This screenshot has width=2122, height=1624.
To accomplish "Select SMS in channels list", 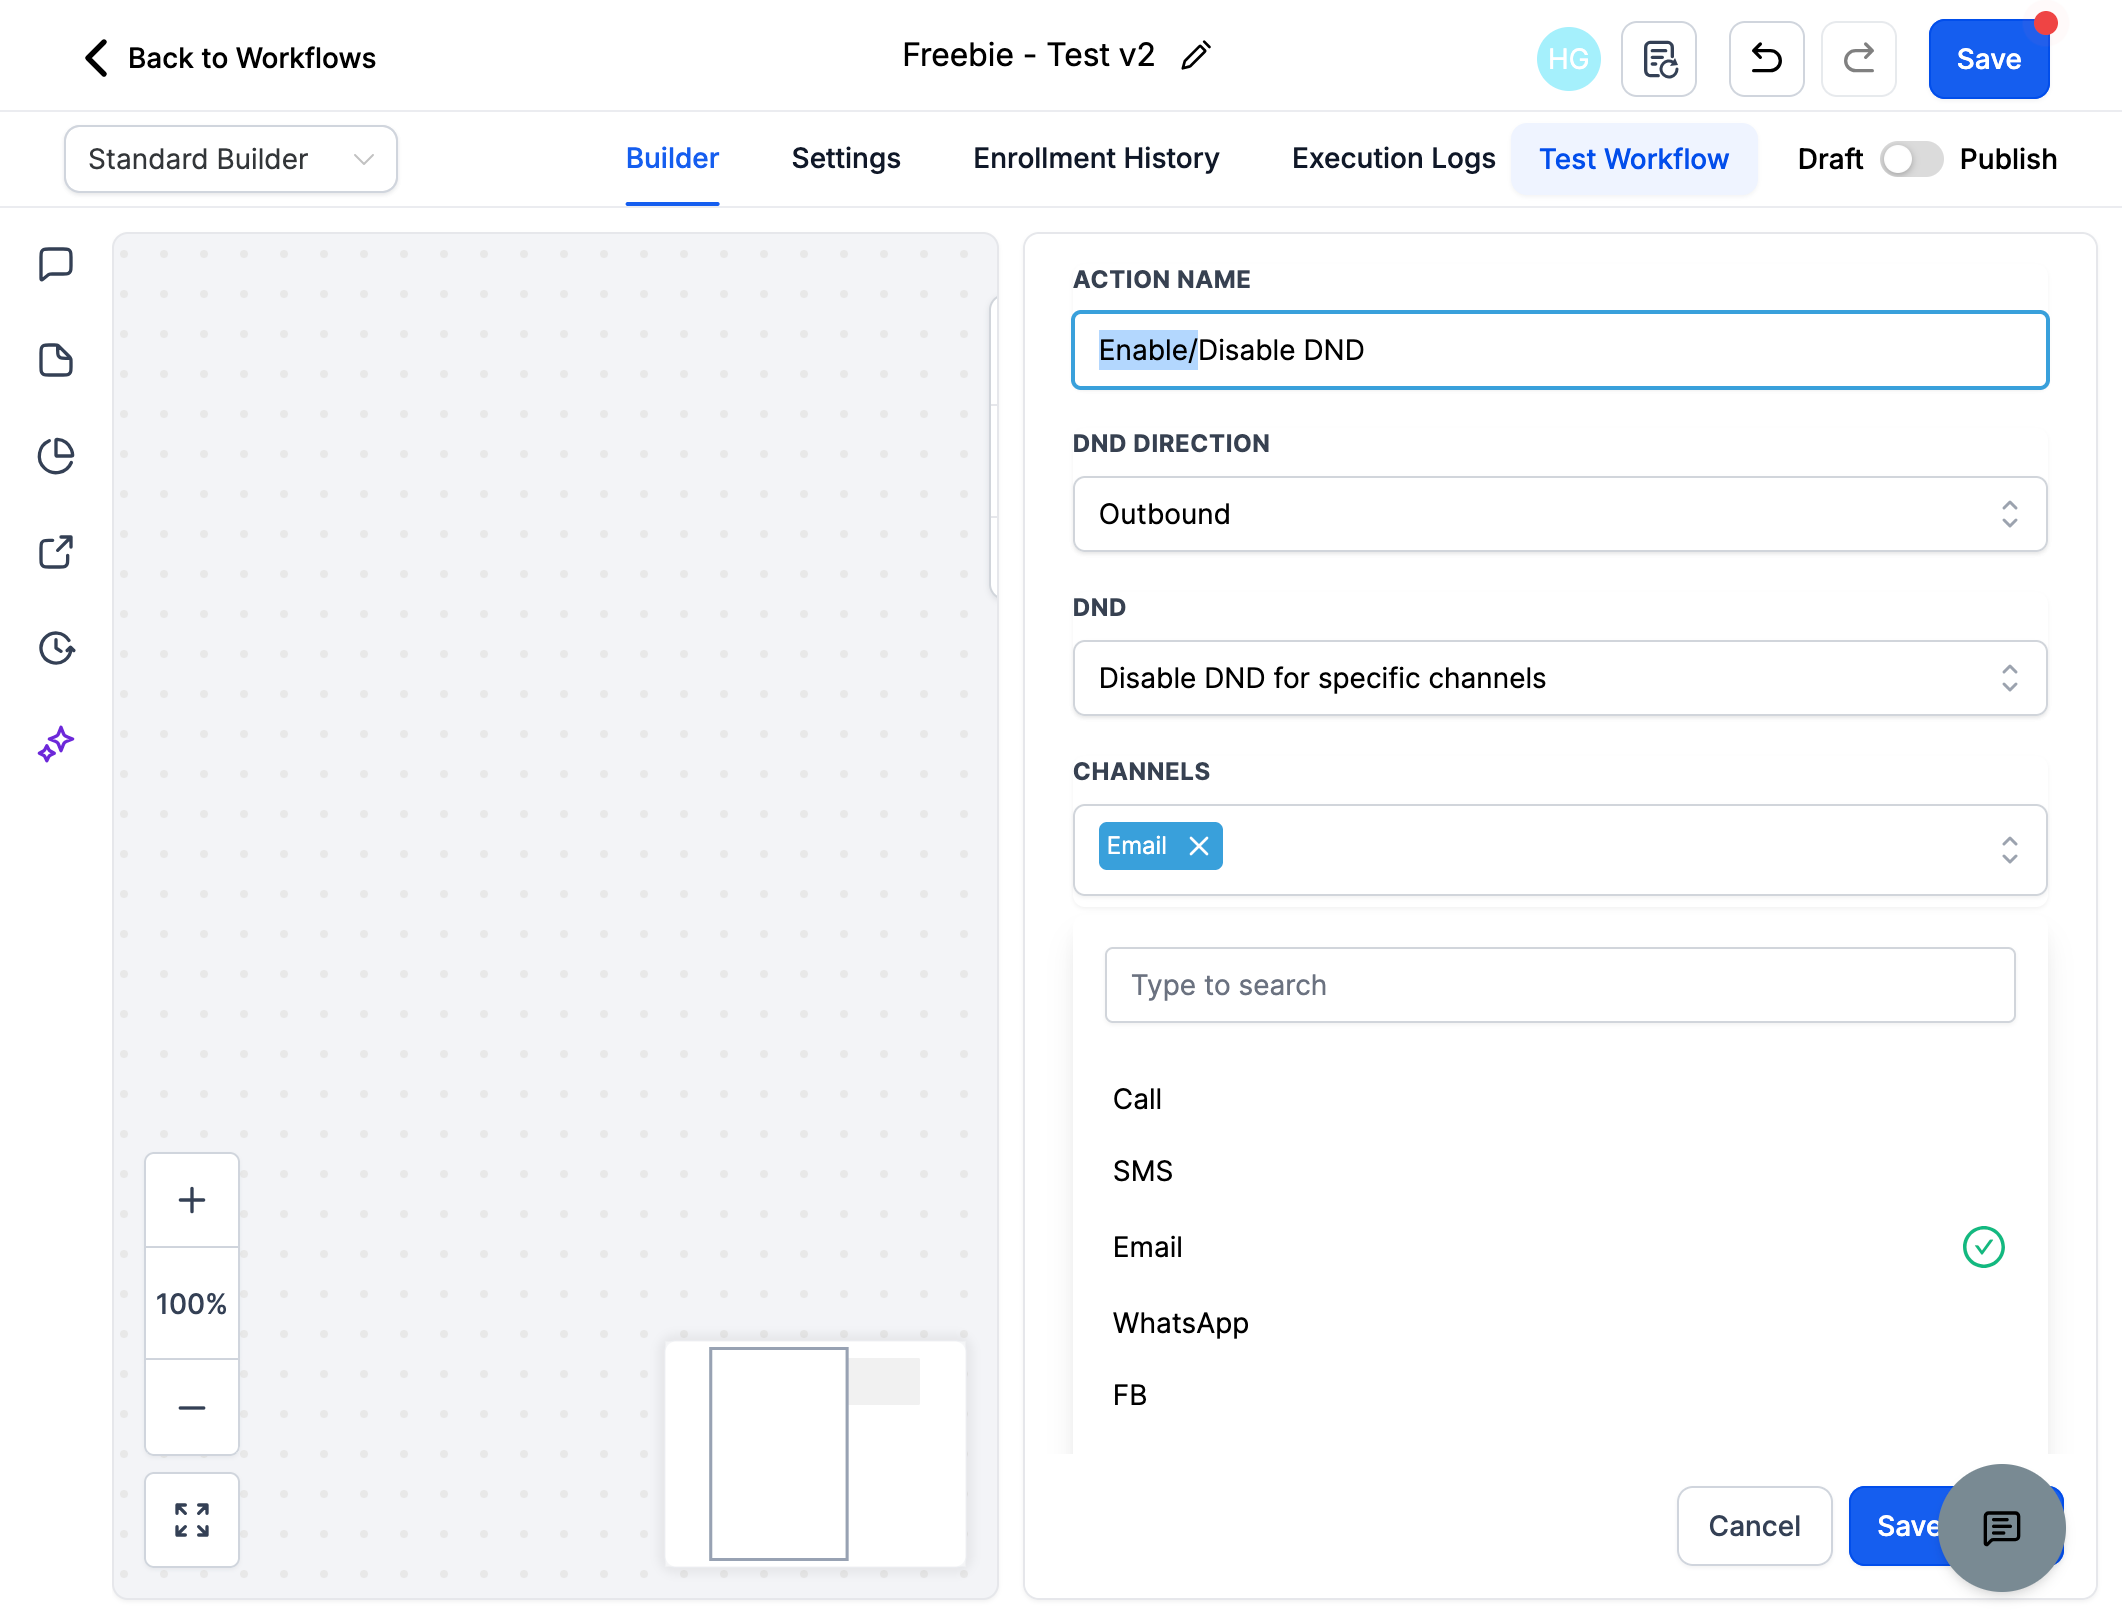I will click(1560, 1171).
